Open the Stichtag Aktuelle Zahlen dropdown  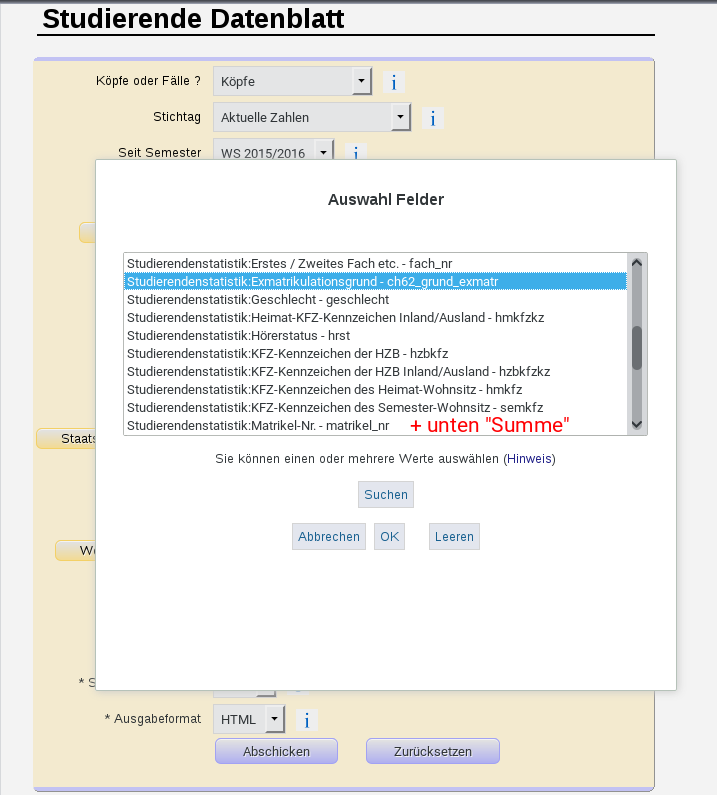[312, 117]
